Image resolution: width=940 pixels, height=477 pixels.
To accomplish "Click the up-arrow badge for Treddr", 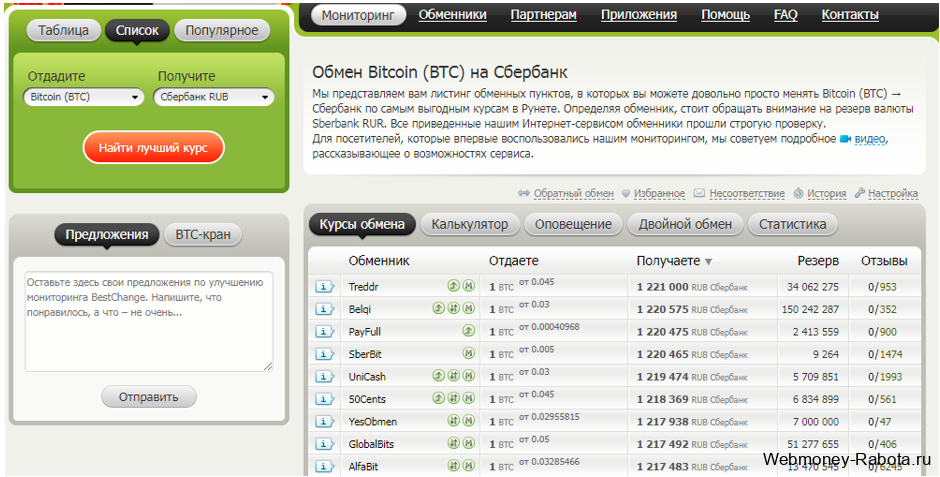I will [454, 286].
